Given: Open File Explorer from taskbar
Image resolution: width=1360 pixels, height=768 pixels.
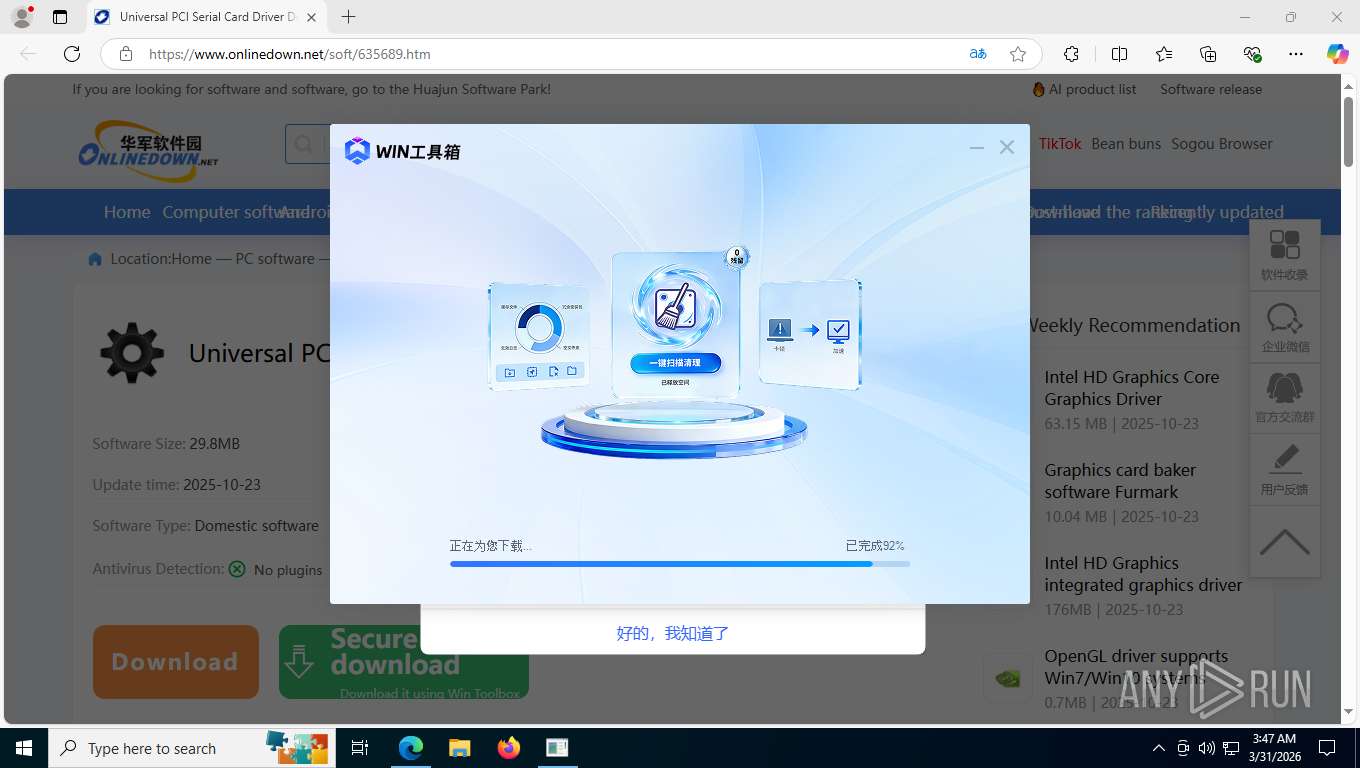Looking at the screenshot, I should 459,748.
